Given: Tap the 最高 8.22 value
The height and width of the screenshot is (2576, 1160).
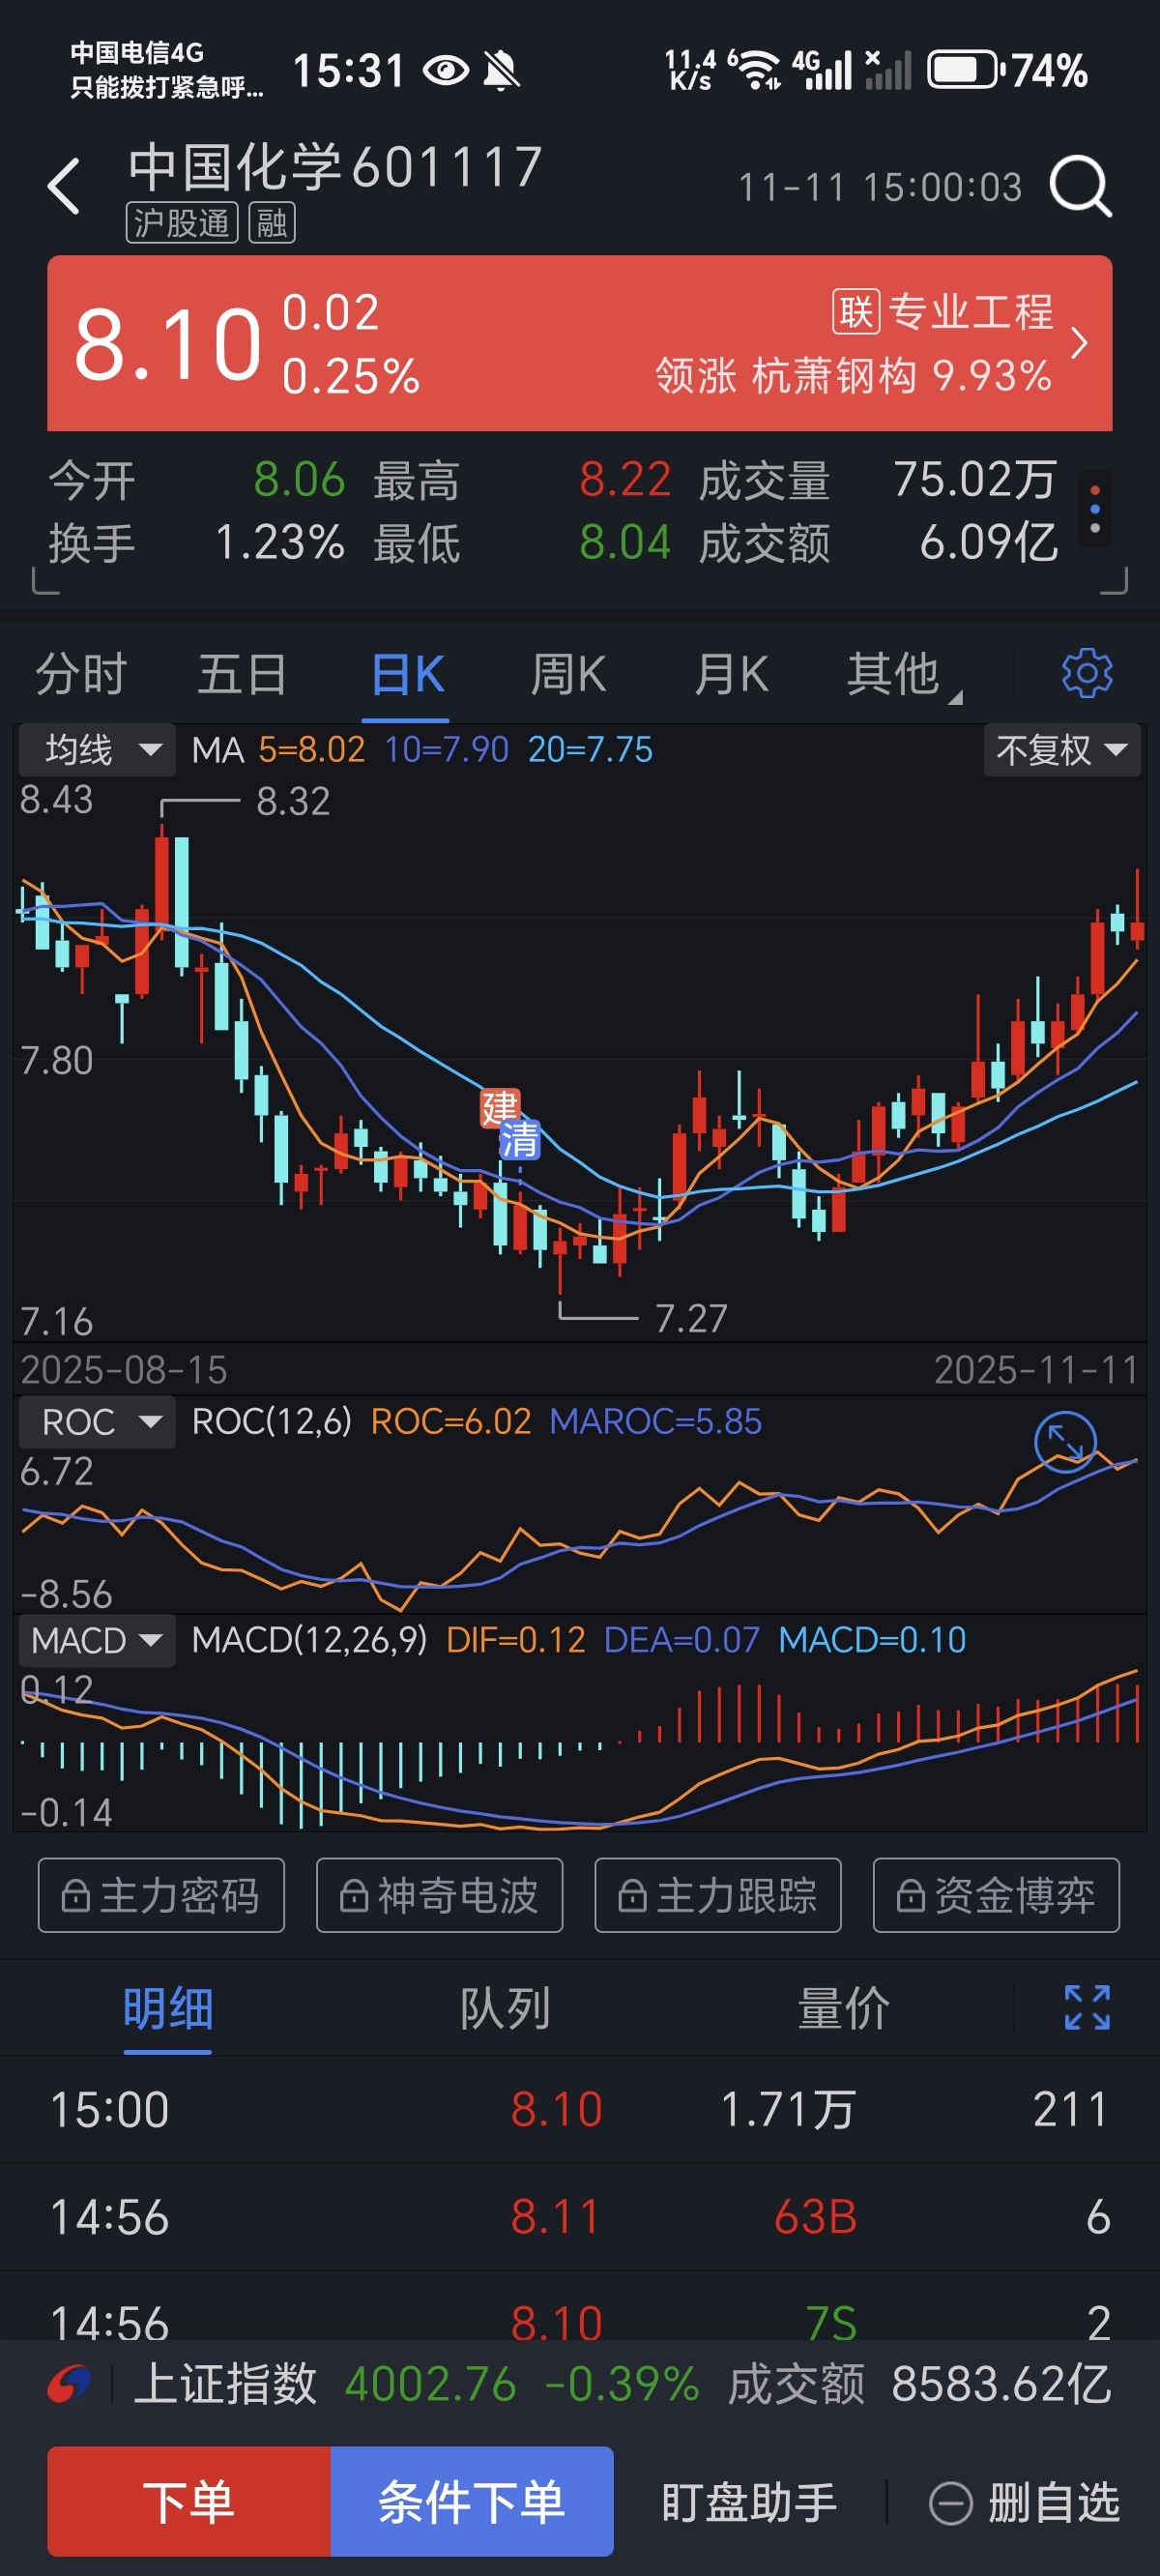Looking at the screenshot, I should 625,480.
